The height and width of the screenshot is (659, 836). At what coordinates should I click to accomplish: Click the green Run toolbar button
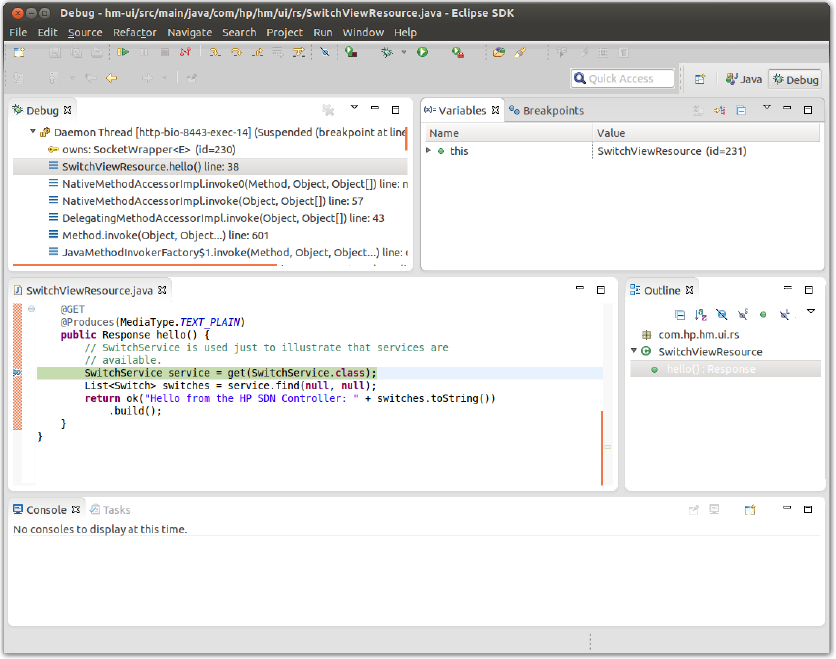click(422, 52)
